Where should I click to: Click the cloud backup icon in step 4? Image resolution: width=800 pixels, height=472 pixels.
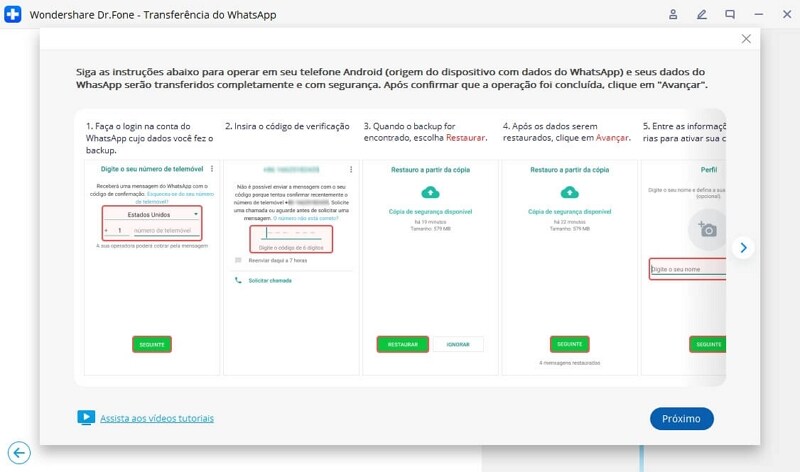[570, 192]
